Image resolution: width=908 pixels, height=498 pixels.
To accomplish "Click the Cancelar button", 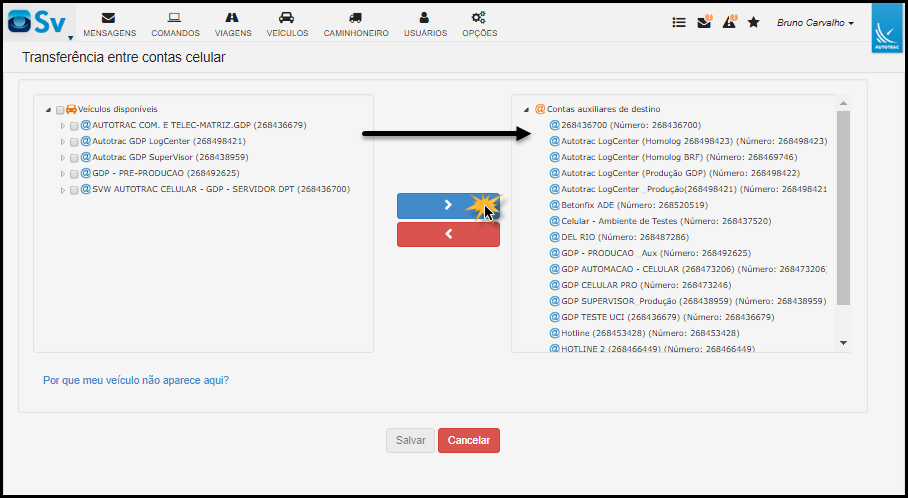I will coord(469,440).
